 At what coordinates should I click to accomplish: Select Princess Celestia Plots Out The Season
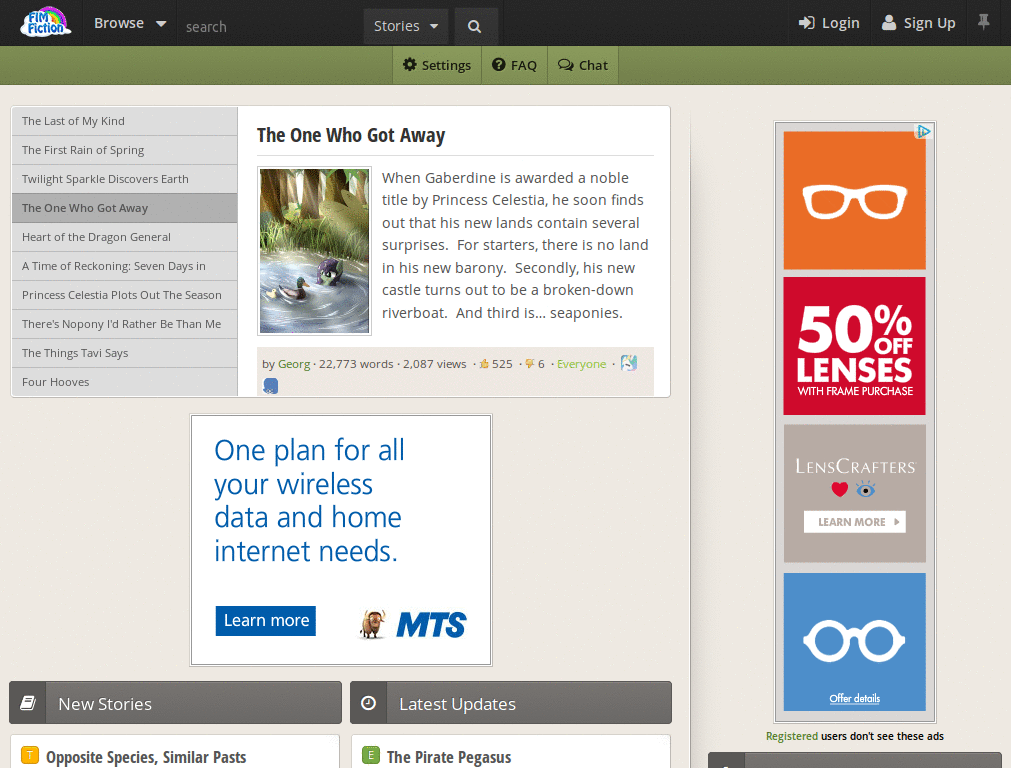coord(125,295)
